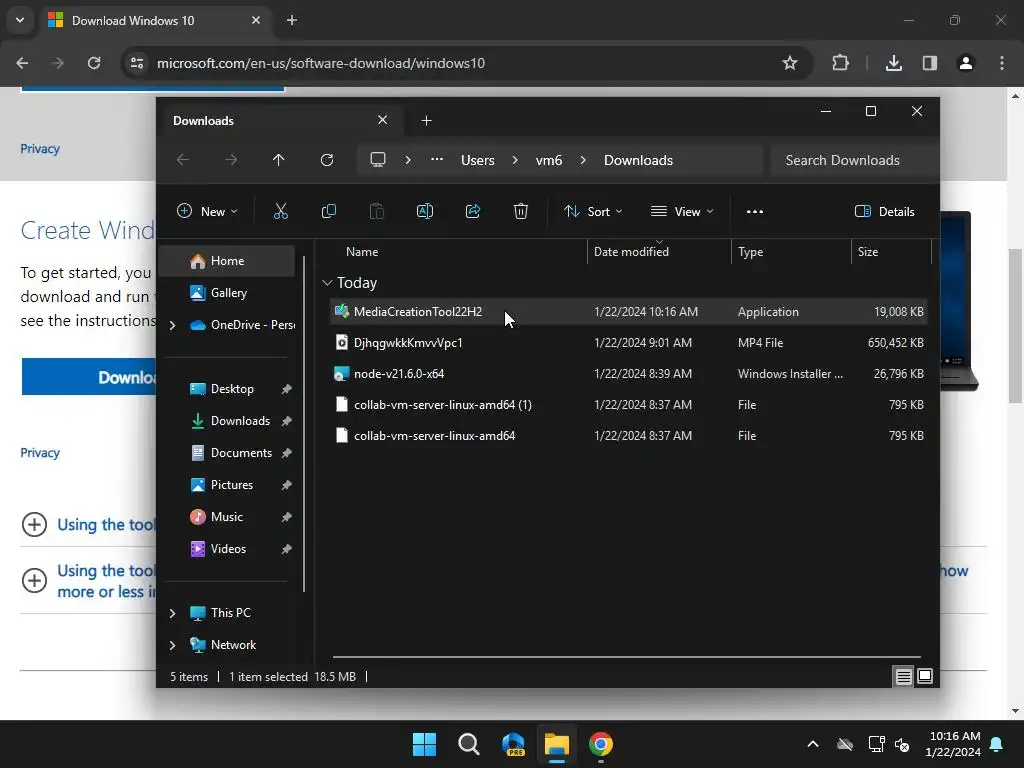The height and width of the screenshot is (768, 1024).
Task: Open Chrome profile avatar icon
Action: (966, 63)
